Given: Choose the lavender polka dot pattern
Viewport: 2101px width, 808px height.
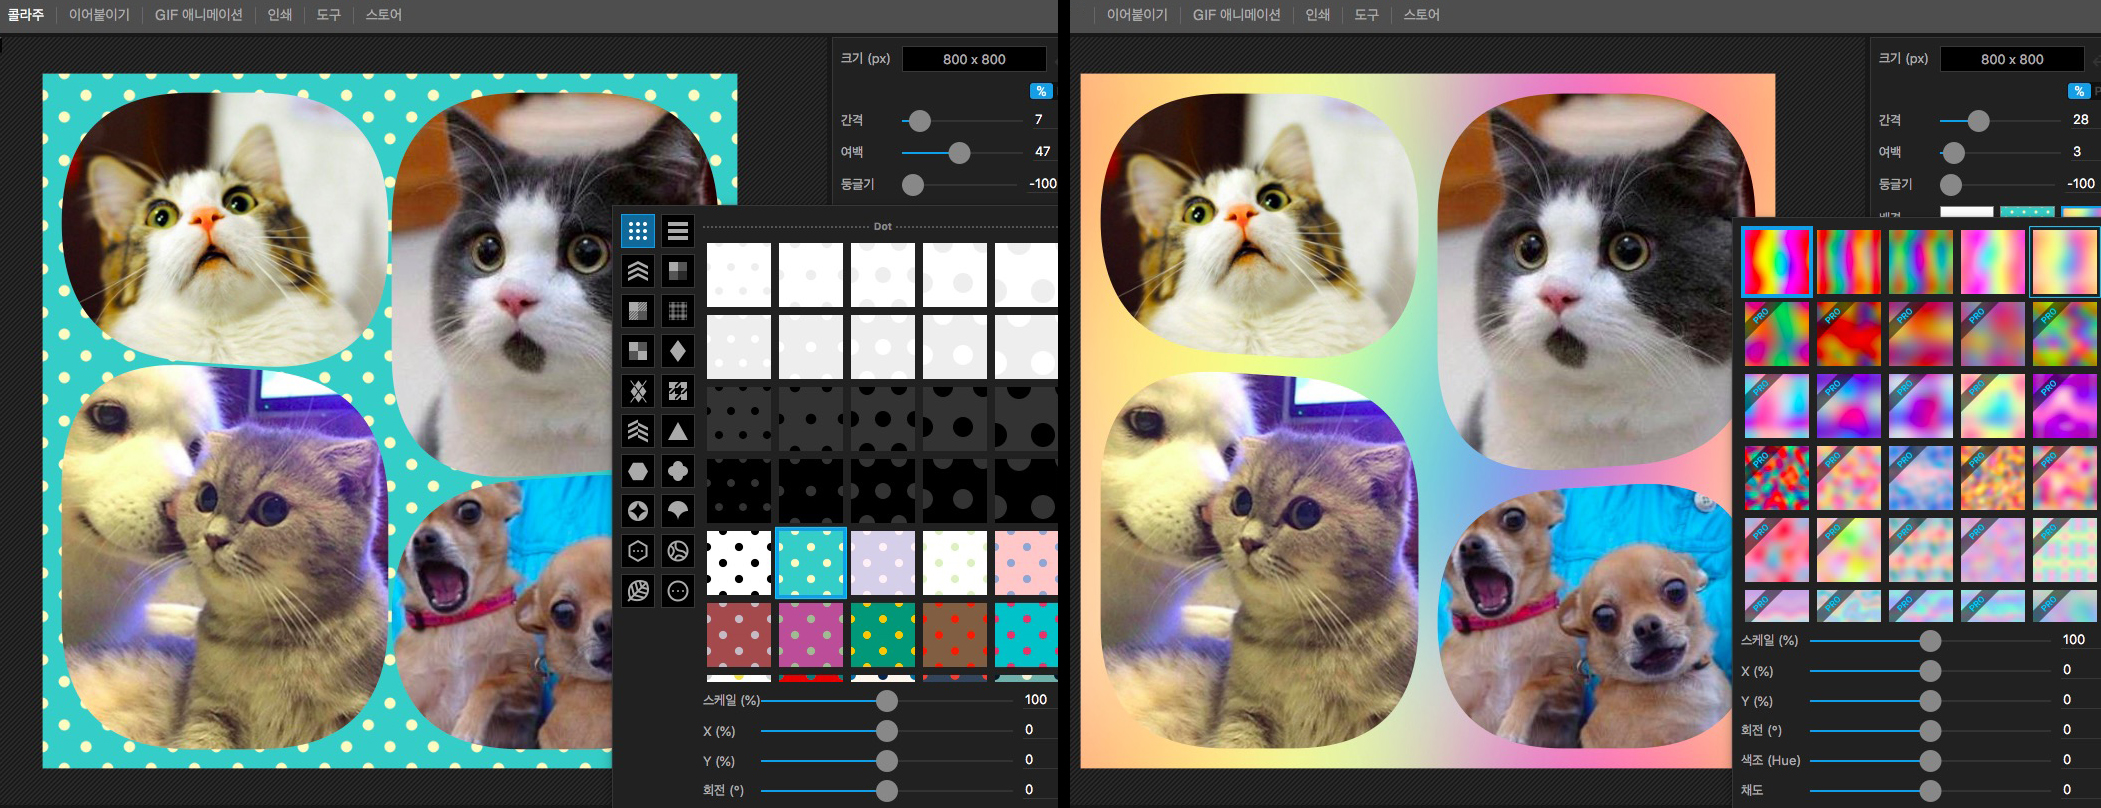Looking at the screenshot, I should pyautogui.click(x=883, y=563).
